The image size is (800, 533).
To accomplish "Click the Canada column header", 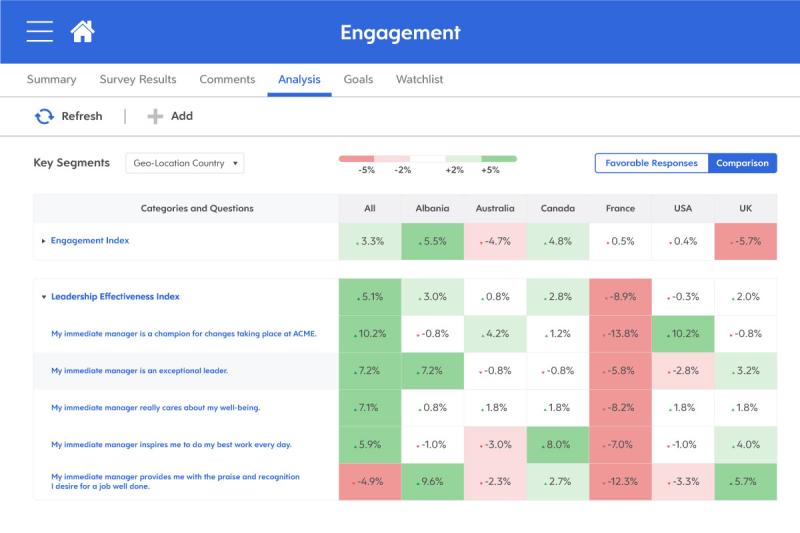I will pos(558,208).
